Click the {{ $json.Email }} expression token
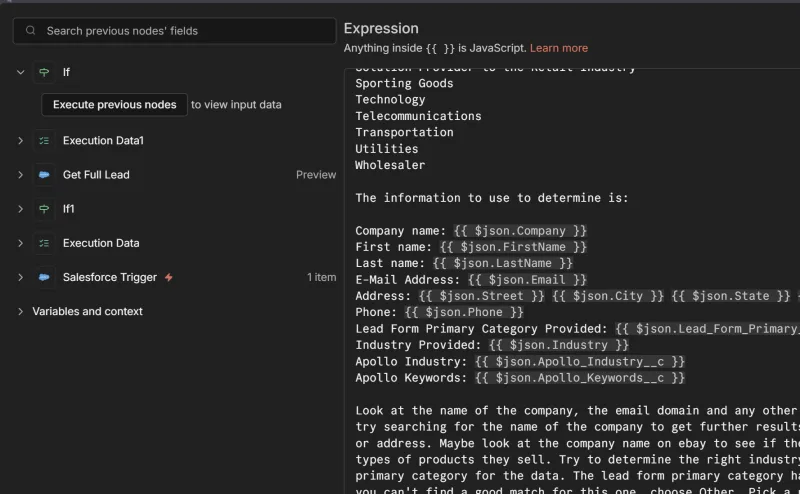The height and width of the screenshot is (494, 800). [527, 280]
